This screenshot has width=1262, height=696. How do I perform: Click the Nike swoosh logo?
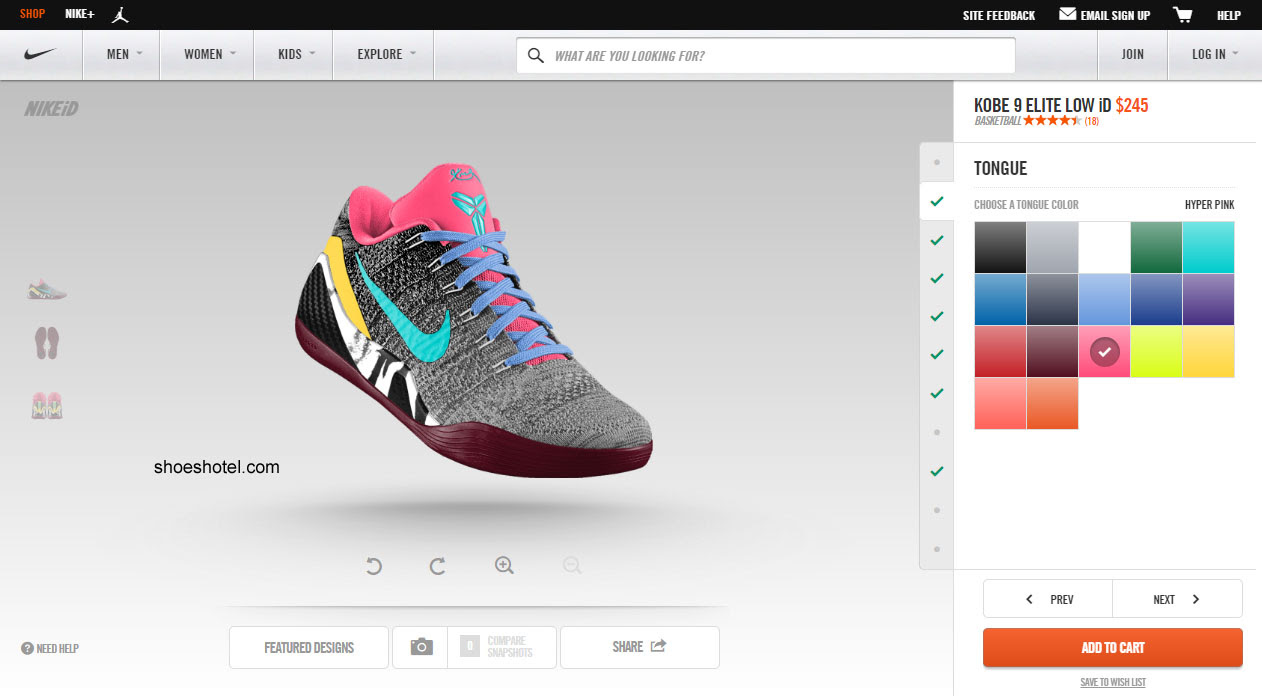(41, 54)
